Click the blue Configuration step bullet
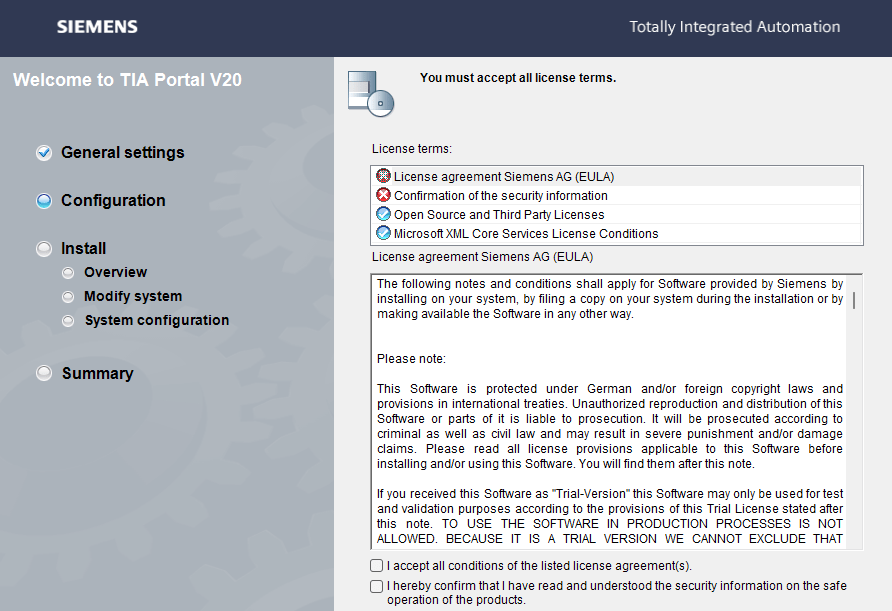Screen dimensions: 892x611 [x=44, y=201]
